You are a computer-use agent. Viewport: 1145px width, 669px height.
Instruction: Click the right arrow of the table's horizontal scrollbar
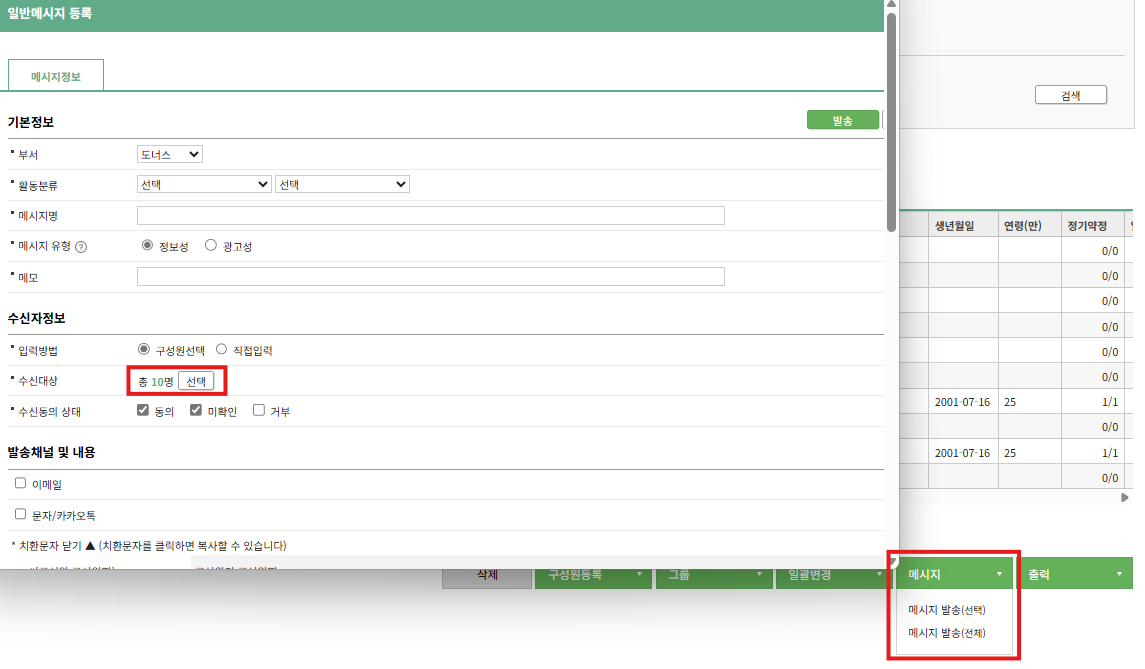click(x=1125, y=497)
